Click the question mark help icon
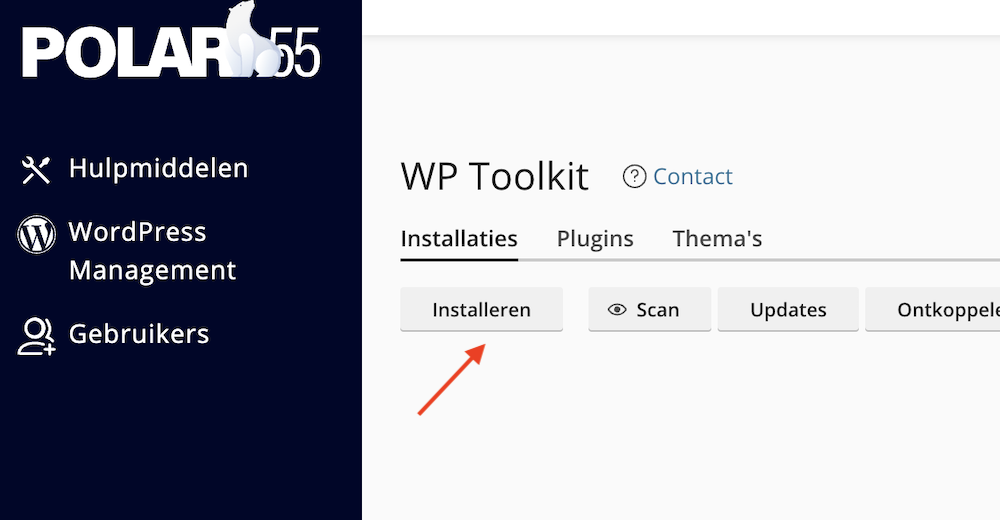1000x520 pixels. (634, 177)
